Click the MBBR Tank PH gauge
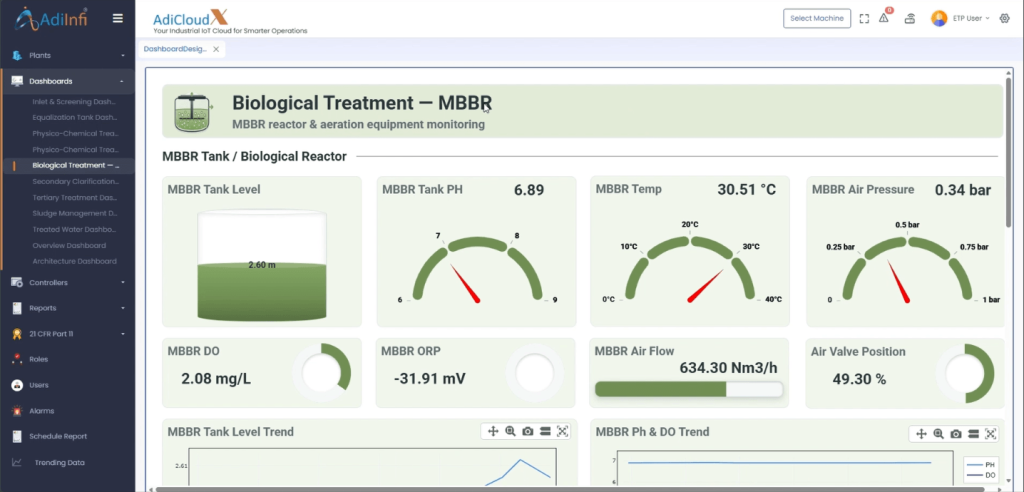The height and width of the screenshot is (492, 1024). 477,270
